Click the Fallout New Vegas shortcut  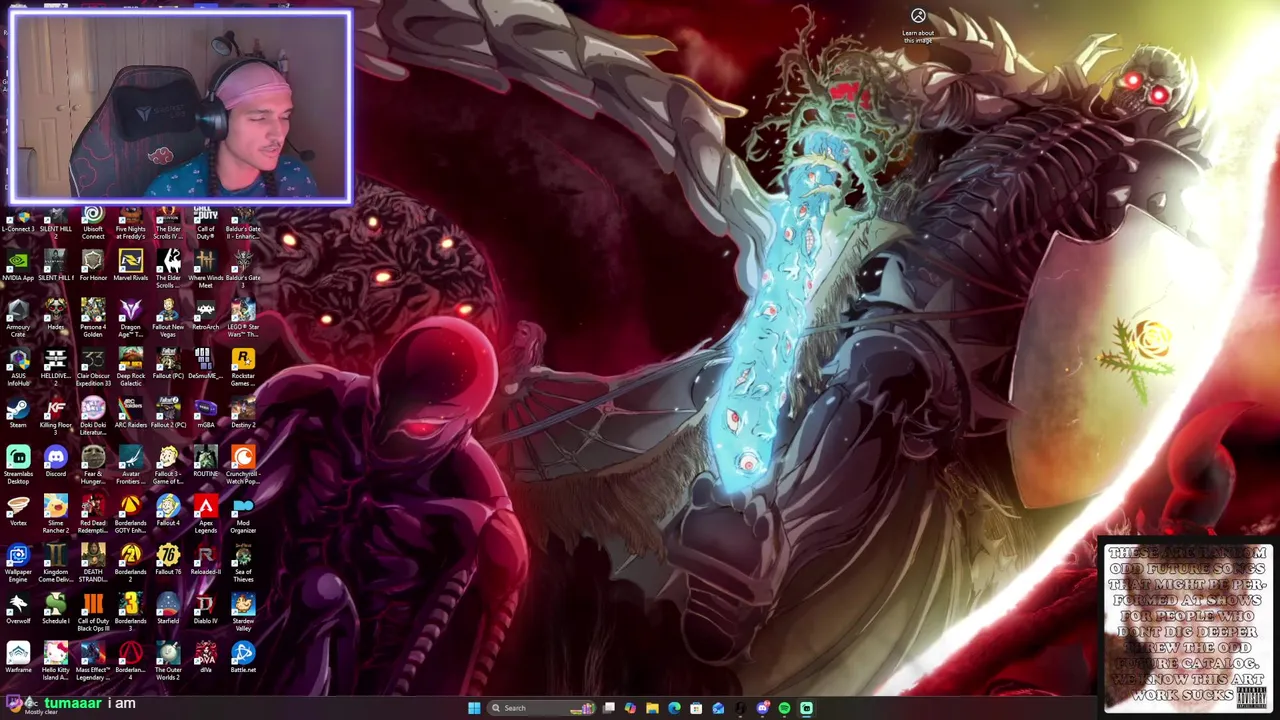168,320
